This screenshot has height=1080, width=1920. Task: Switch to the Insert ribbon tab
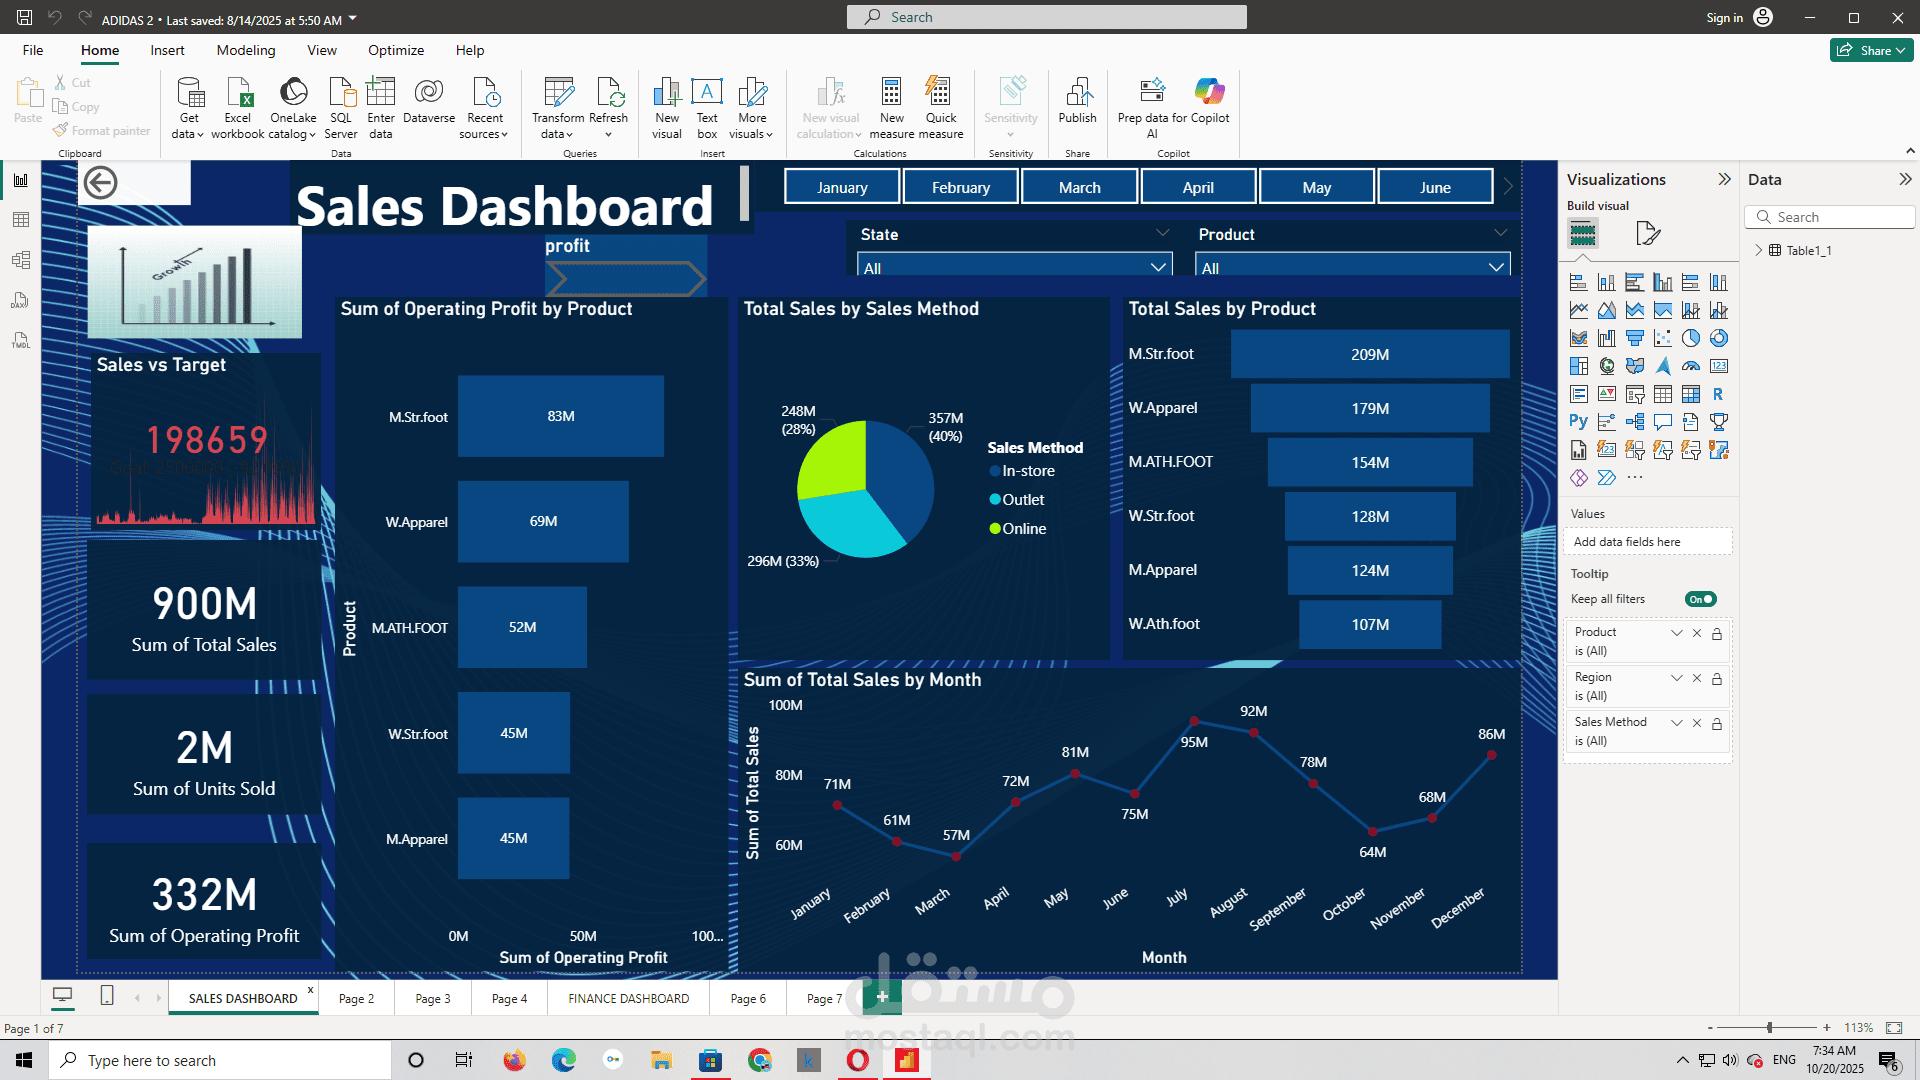pyautogui.click(x=167, y=51)
